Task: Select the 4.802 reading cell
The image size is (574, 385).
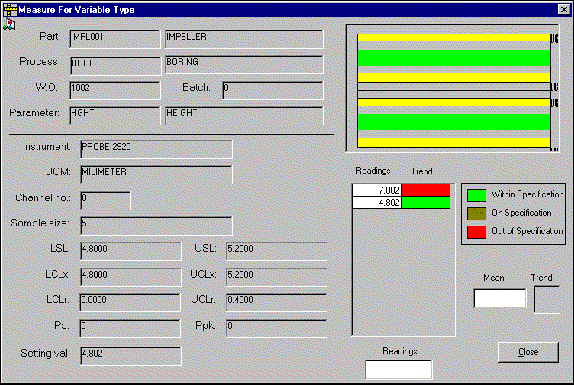Action: [x=377, y=202]
